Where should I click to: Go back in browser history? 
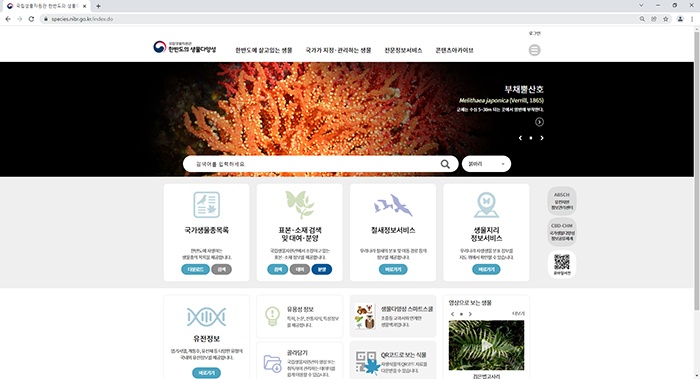coord(8,19)
